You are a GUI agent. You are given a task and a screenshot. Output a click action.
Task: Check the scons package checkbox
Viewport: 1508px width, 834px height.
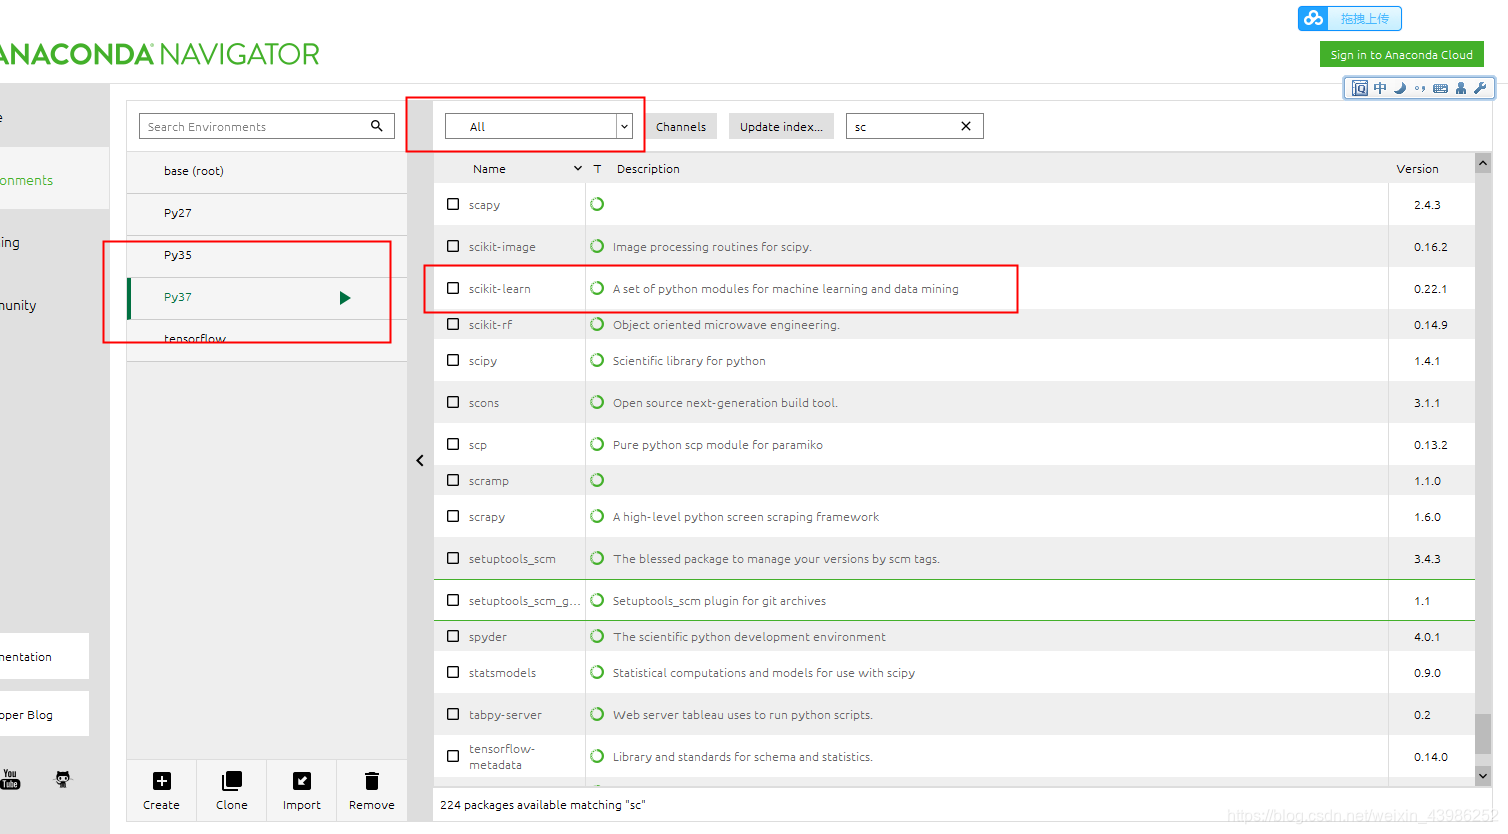453,402
